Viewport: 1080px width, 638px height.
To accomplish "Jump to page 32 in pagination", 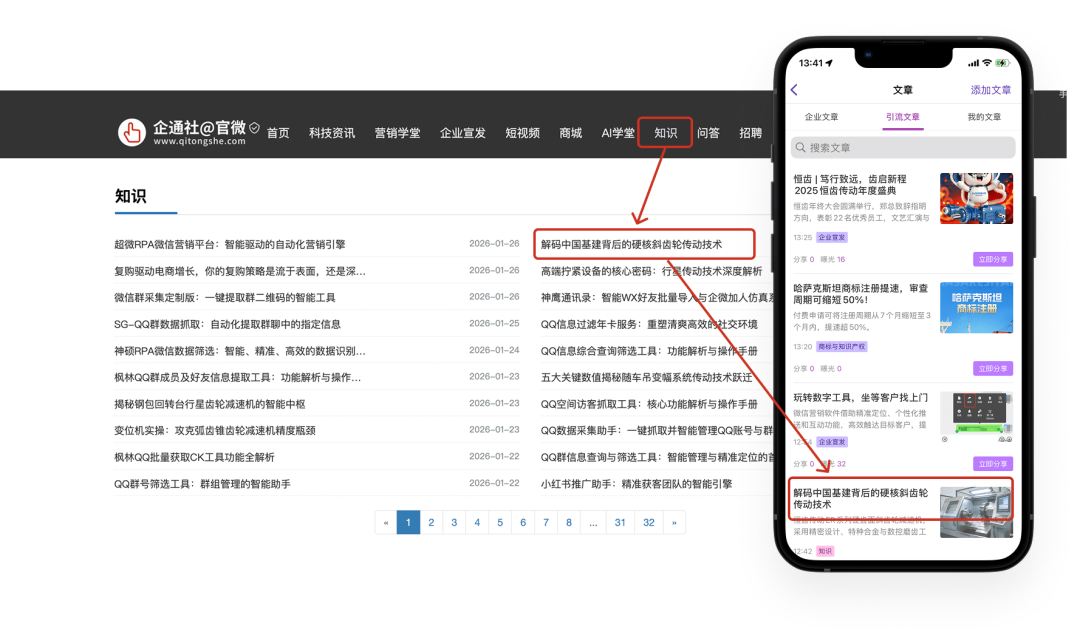I will 649,522.
